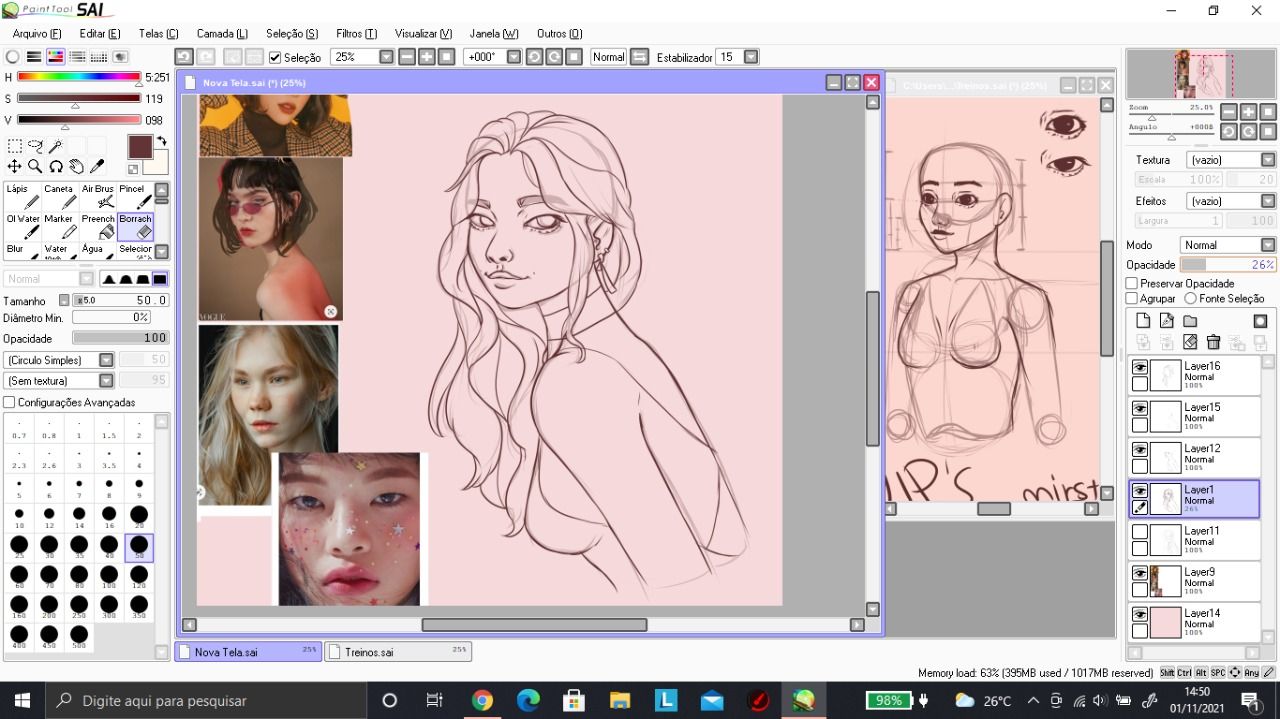Select the Caneta pen tool

[59, 197]
